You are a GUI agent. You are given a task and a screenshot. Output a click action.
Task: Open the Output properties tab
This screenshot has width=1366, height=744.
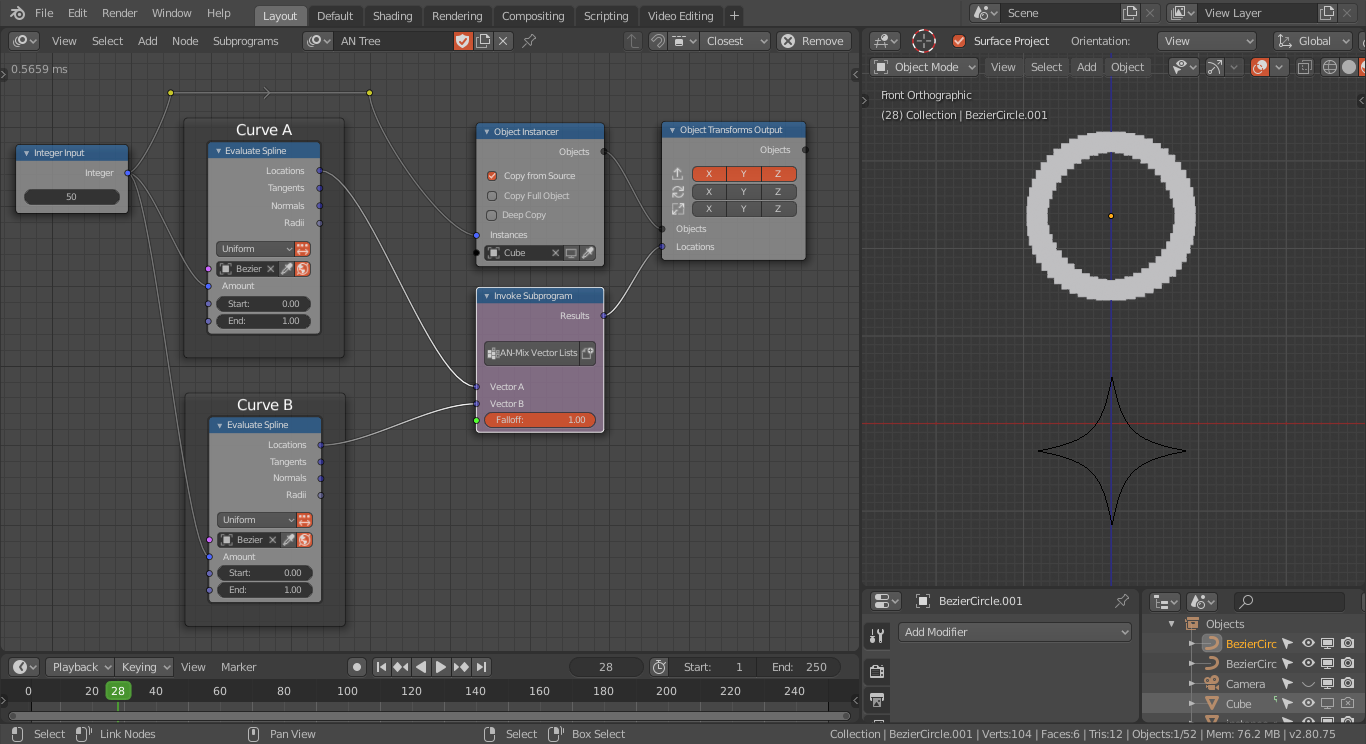pyautogui.click(x=877, y=699)
